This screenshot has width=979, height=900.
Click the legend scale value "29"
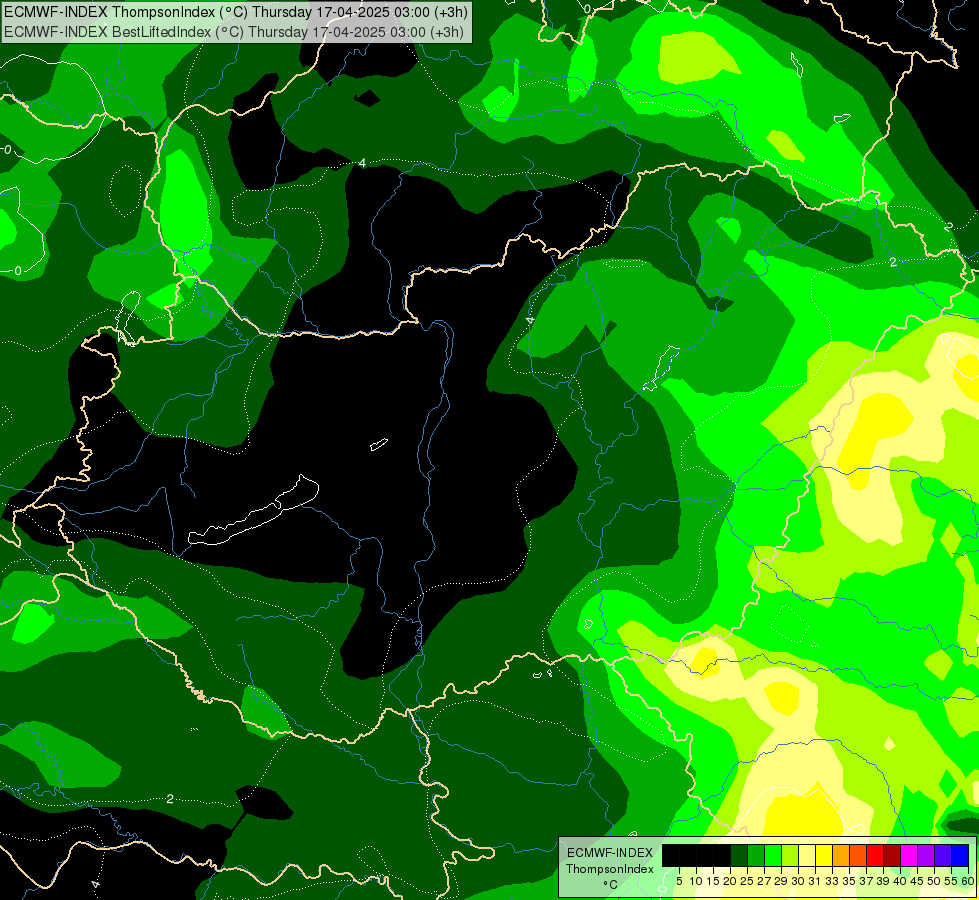pos(781,881)
